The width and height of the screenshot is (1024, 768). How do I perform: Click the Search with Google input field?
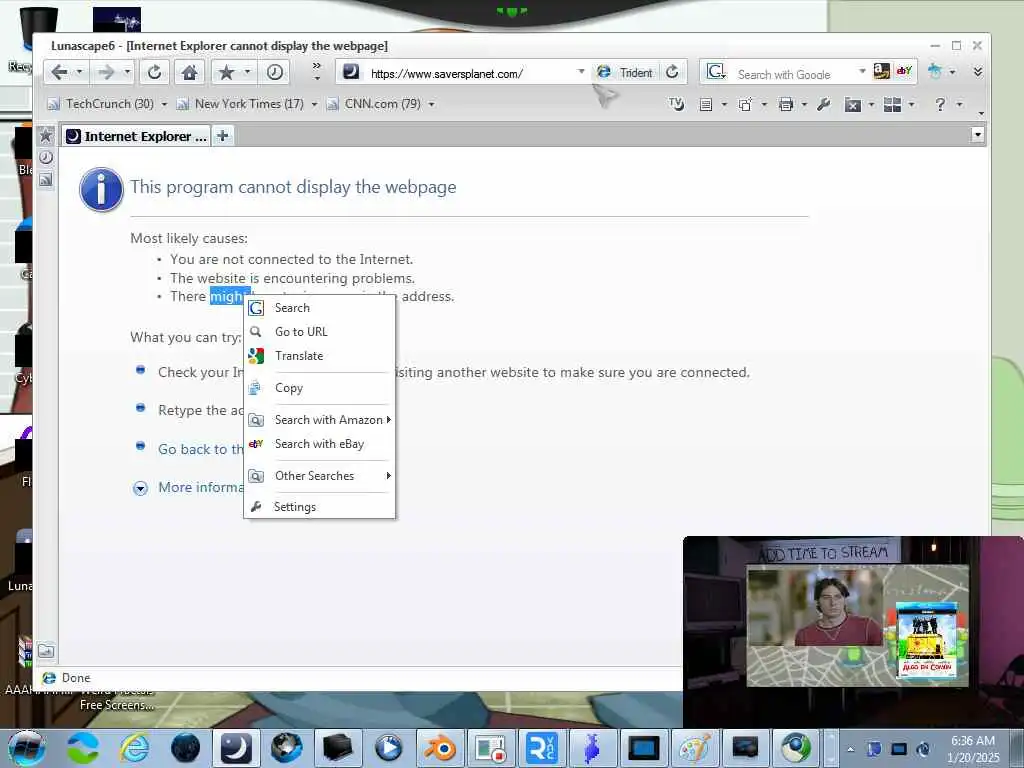coord(793,74)
